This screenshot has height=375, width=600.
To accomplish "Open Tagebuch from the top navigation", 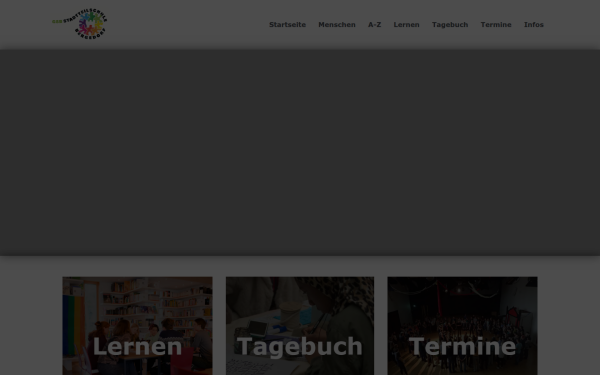I will coord(450,24).
